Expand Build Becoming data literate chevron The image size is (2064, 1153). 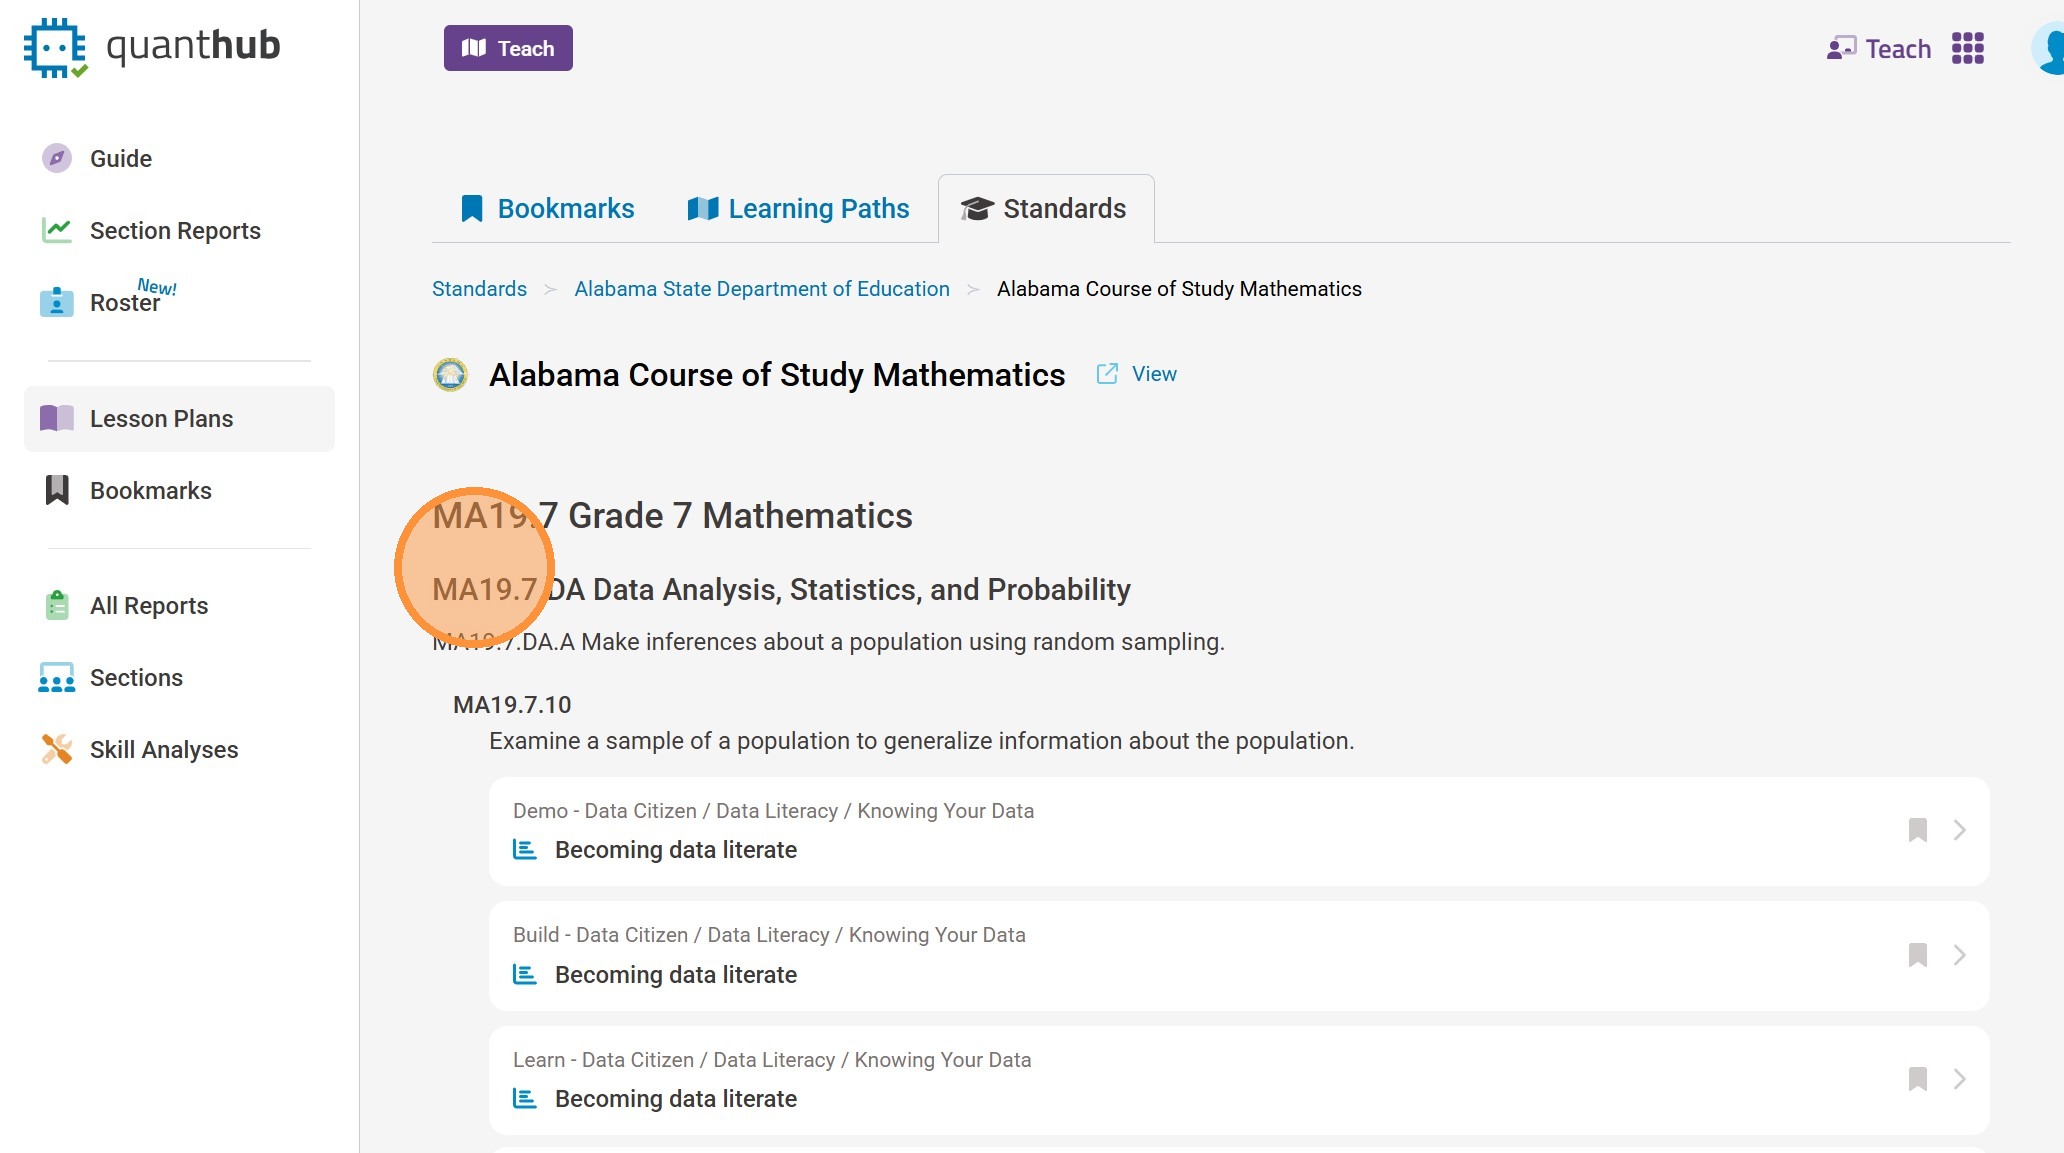(x=1959, y=955)
